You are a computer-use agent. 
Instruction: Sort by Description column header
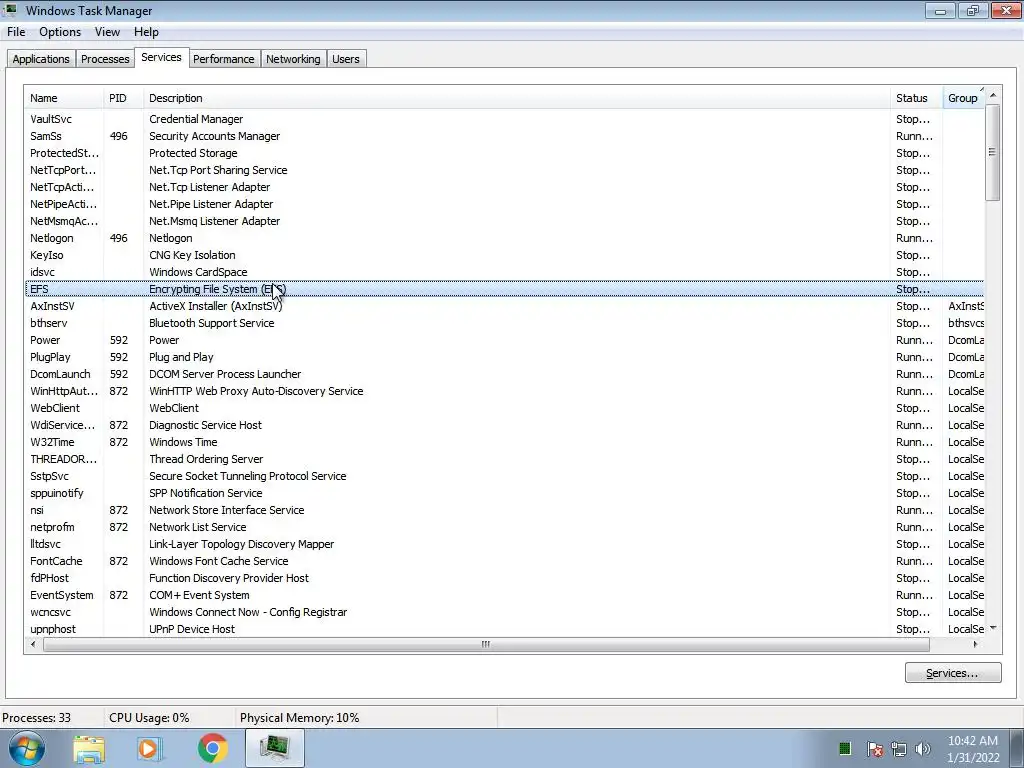coord(517,98)
